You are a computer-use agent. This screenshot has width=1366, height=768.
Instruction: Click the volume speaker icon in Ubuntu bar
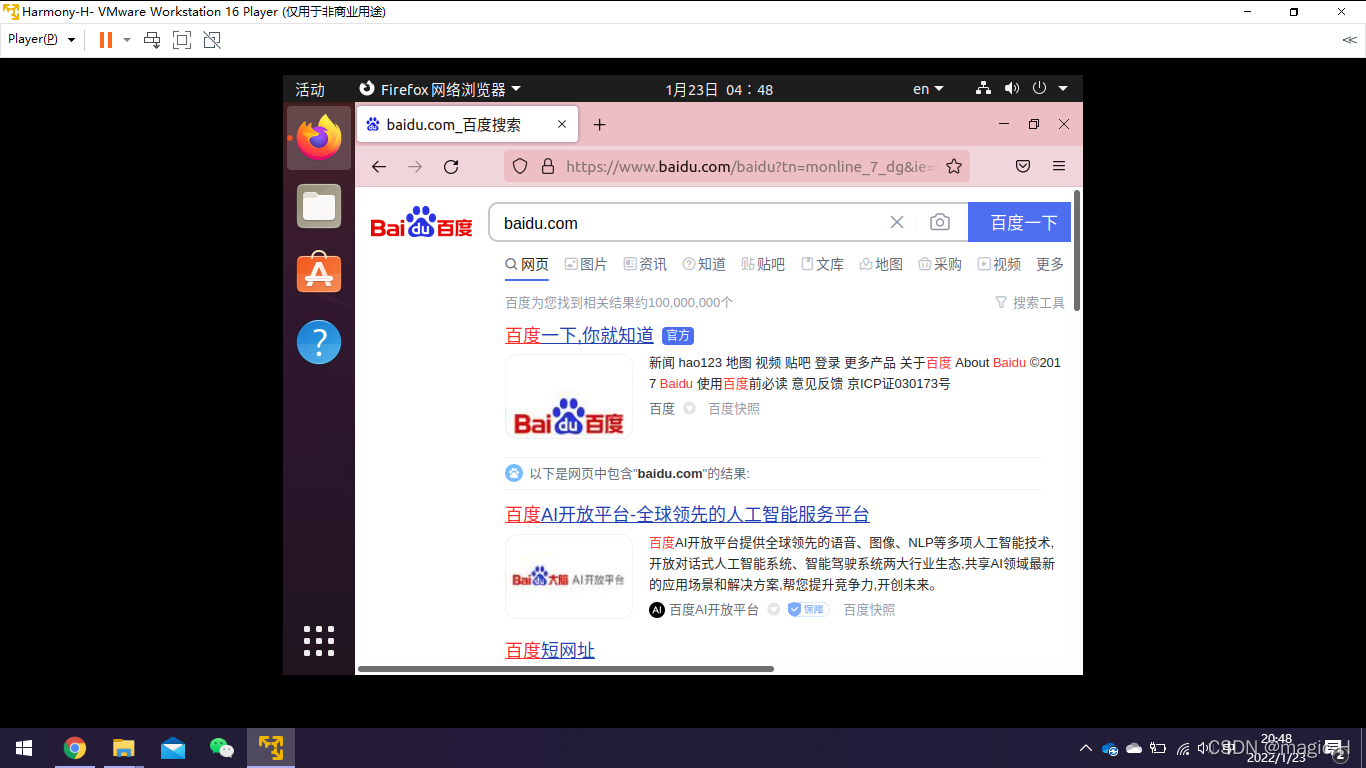(1012, 88)
